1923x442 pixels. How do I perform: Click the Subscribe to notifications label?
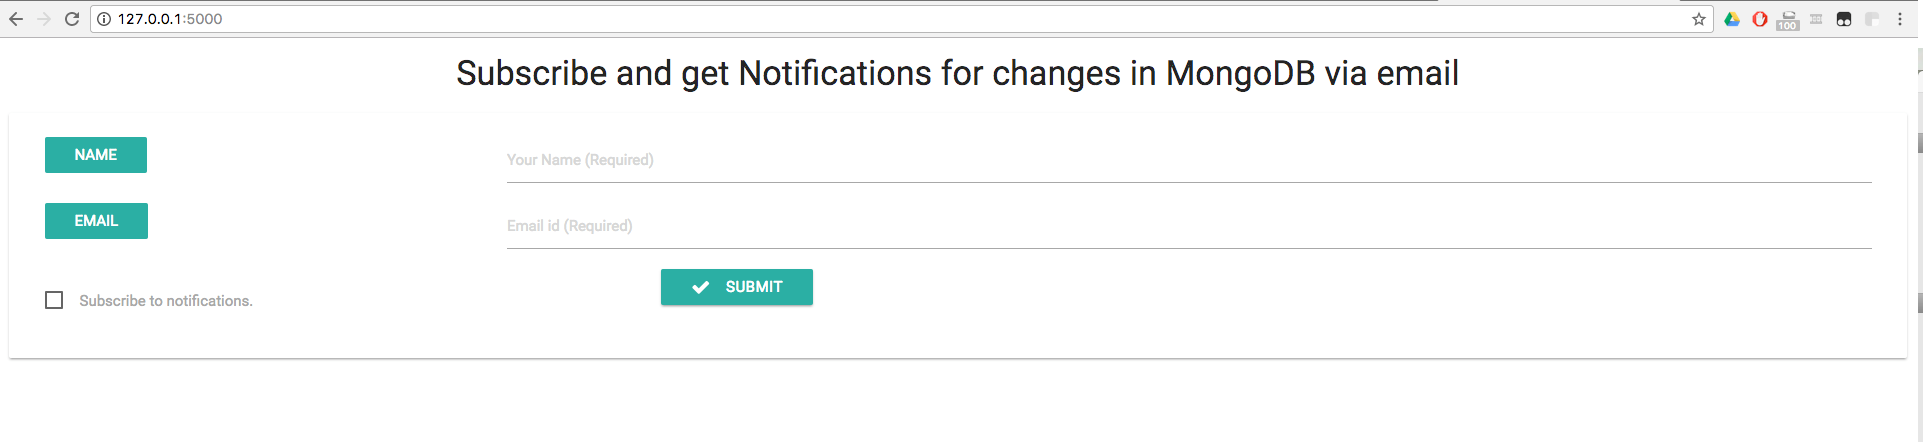click(166, 301)
